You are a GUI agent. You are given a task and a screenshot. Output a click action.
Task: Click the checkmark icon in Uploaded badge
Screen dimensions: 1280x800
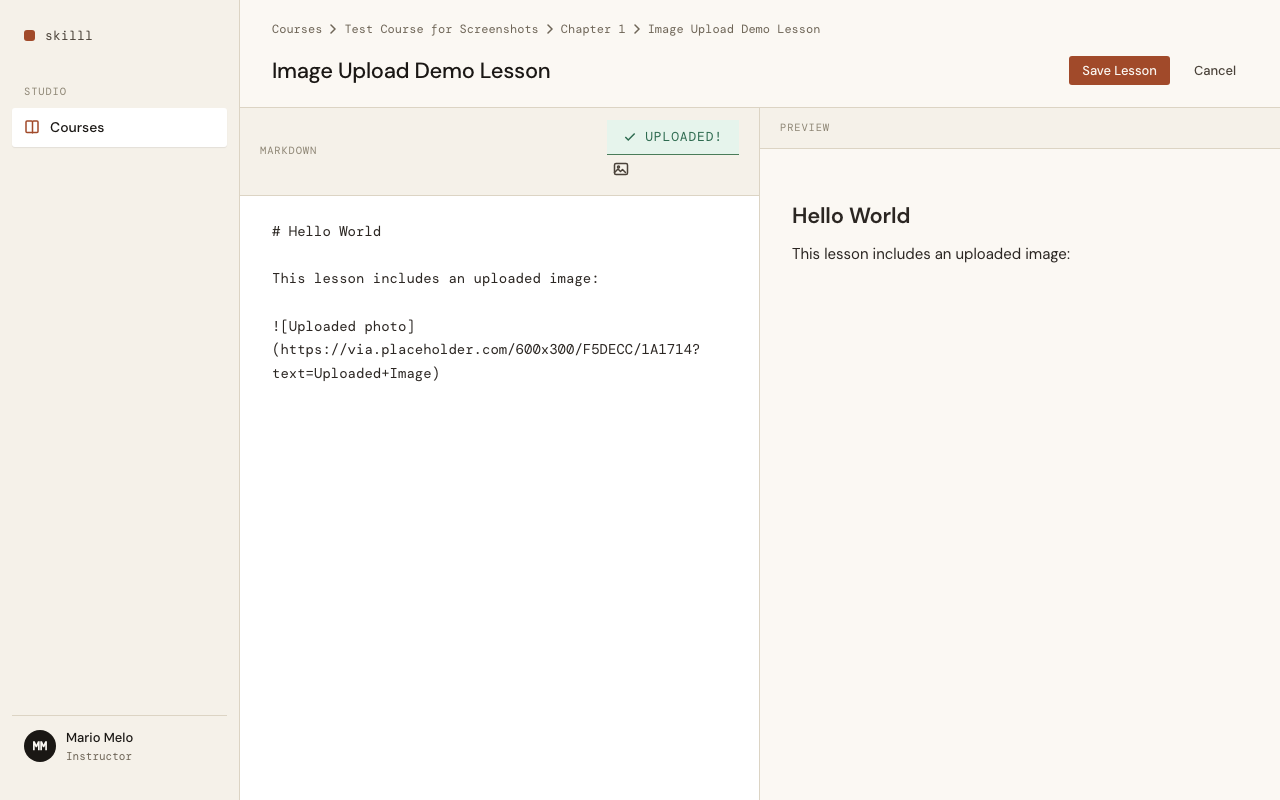click(x=630, y=137)
